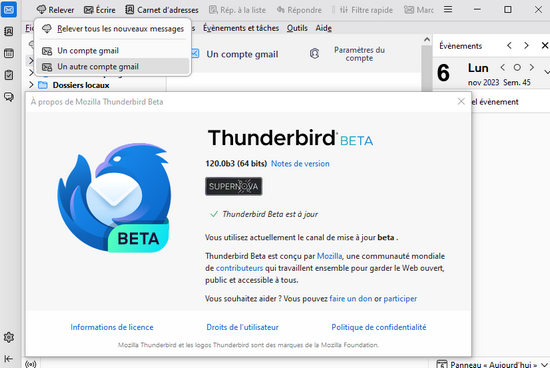Click Thunderbird Beta est à jour status
Viewport: 550px width, 368px height.
click(x=270, y=214)
